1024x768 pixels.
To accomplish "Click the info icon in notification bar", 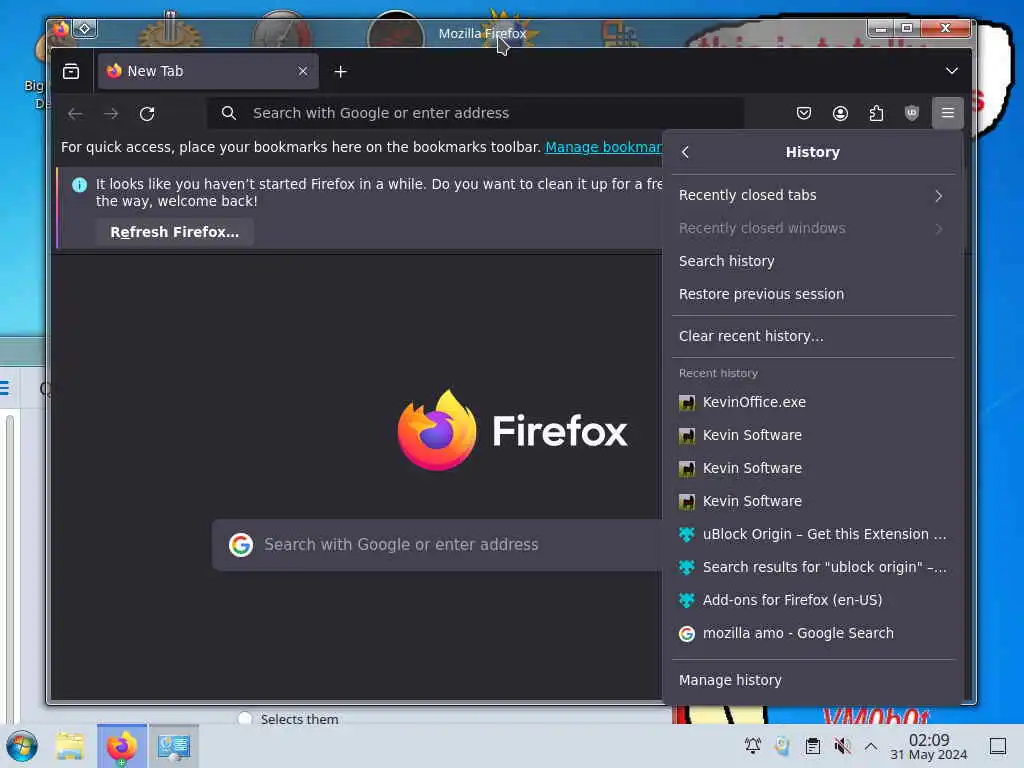I will coord(79,185).
